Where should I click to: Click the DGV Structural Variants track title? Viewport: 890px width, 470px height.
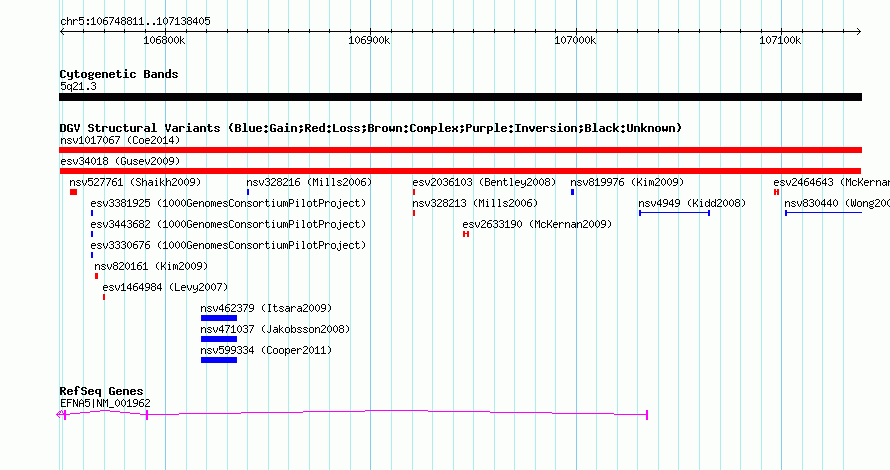tap(371, 128)
